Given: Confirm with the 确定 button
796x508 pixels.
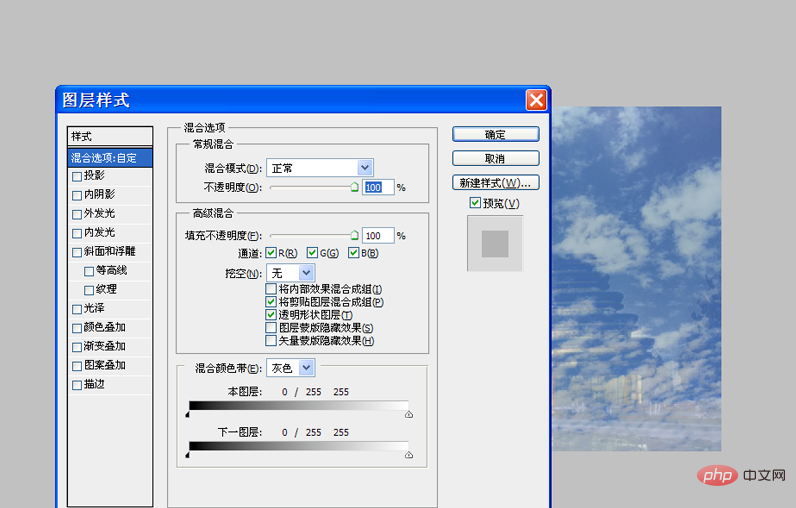Looking at the screenshot, I should click(x=495, y=134).
